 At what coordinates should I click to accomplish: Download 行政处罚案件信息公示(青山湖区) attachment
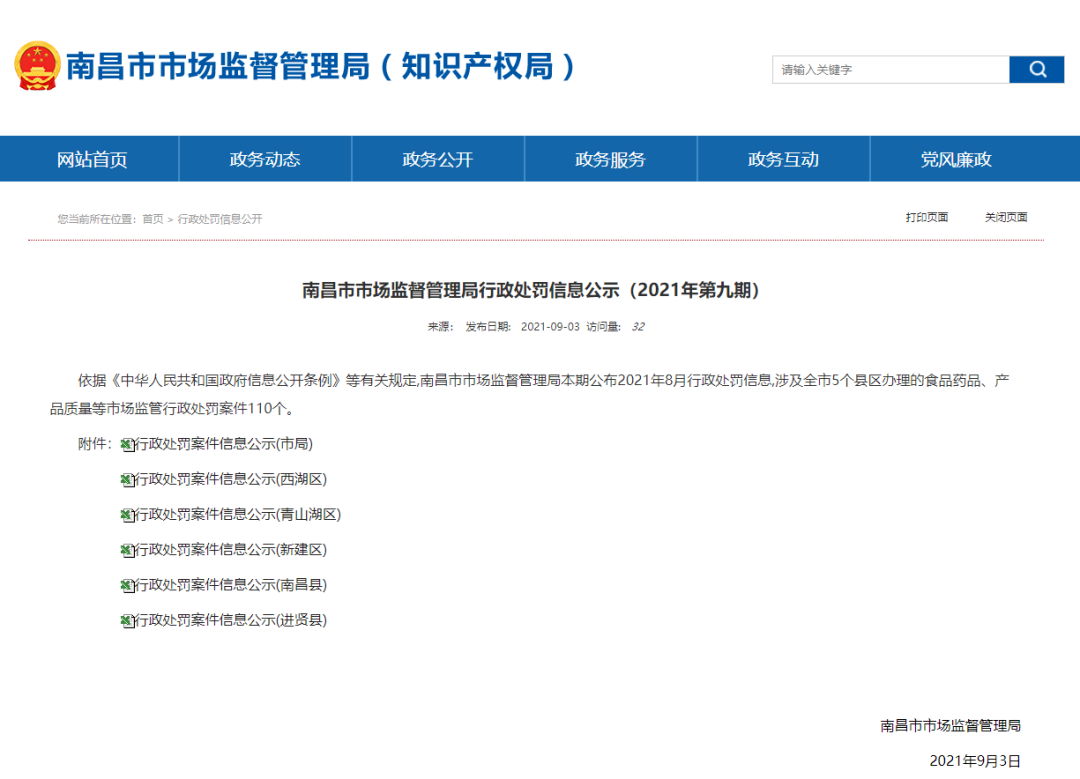click(x=238, y=515)
